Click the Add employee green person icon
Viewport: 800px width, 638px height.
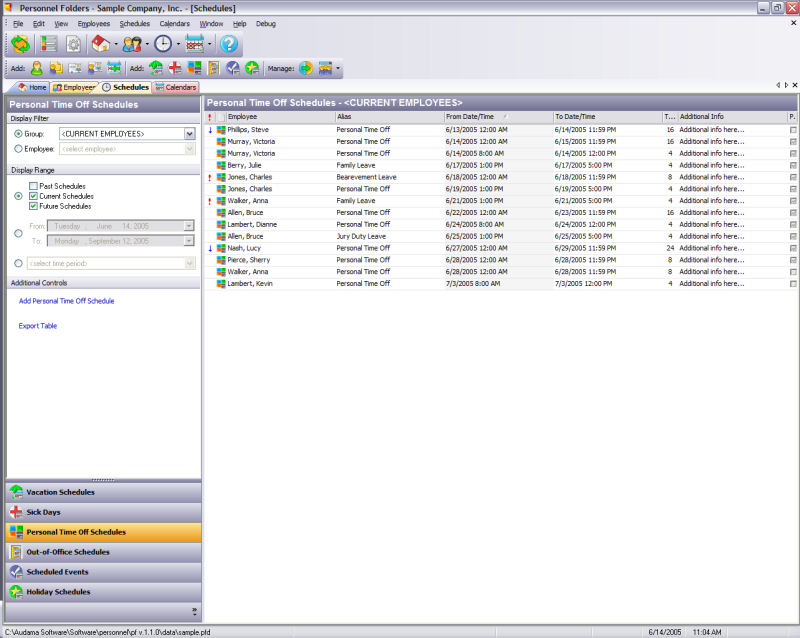point(37,68)
